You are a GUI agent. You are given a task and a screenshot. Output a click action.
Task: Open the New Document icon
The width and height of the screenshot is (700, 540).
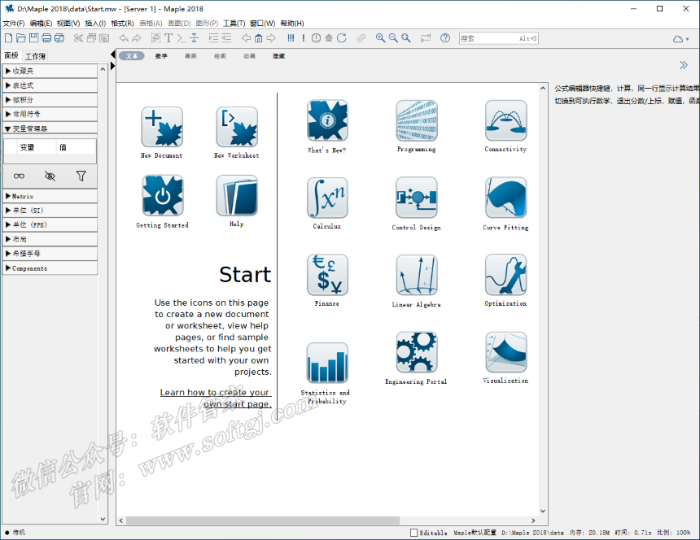point(162,127)
